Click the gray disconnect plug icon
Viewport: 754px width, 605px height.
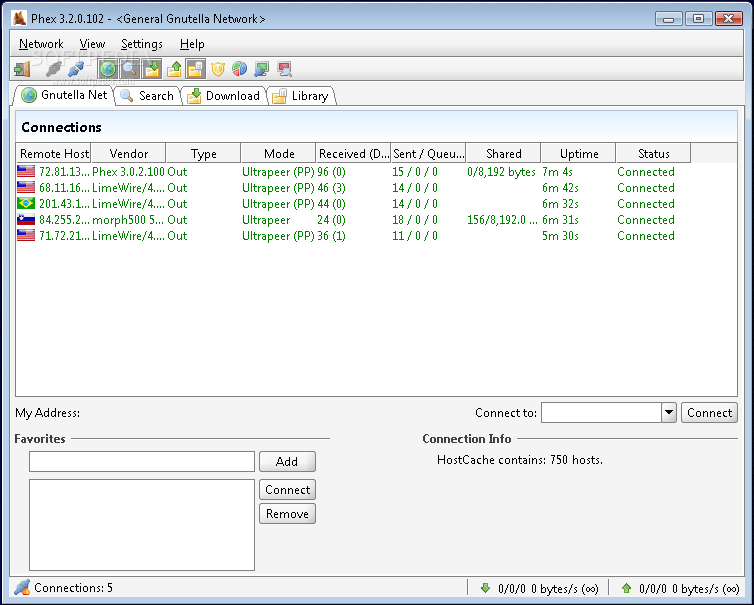(53, 69)
